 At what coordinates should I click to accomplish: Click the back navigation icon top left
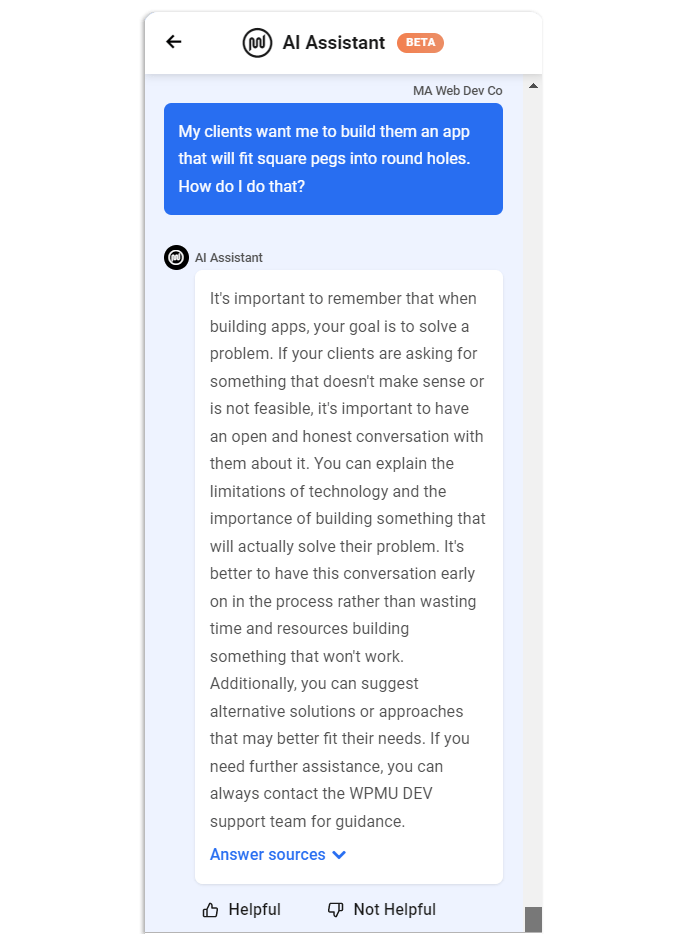173,42
